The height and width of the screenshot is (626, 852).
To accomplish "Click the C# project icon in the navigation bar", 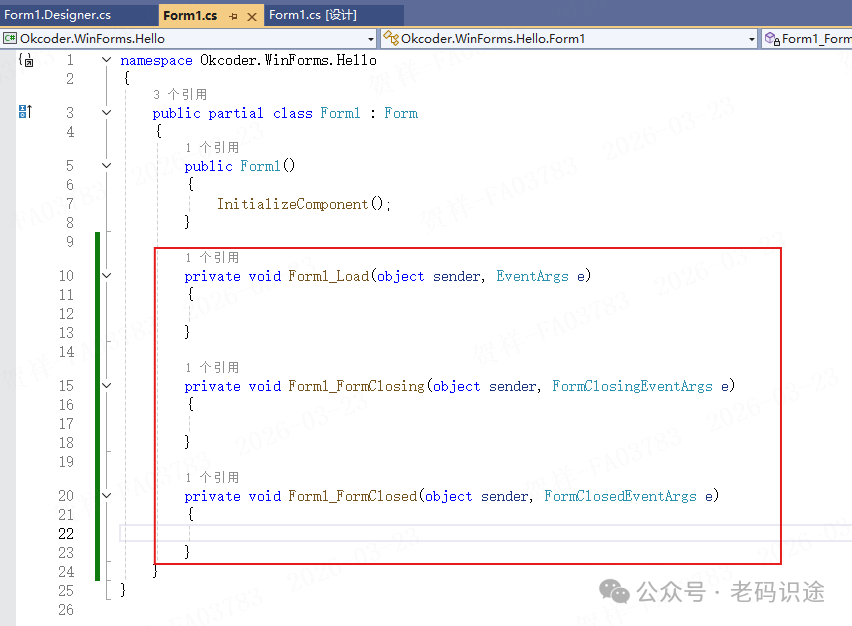I will click(10, 39).
